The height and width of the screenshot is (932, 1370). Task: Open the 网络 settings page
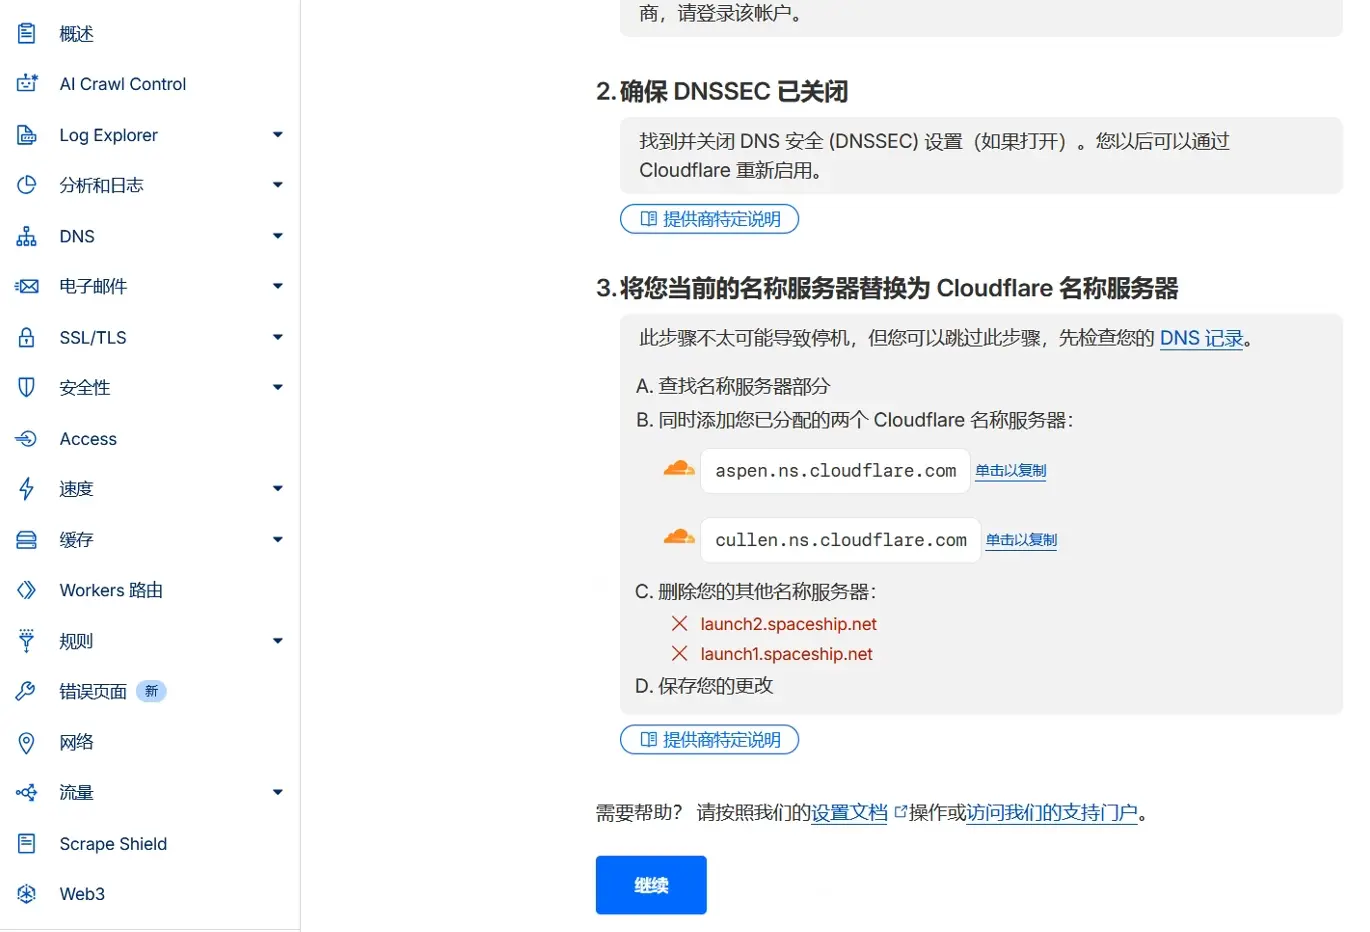click(76, 742)
